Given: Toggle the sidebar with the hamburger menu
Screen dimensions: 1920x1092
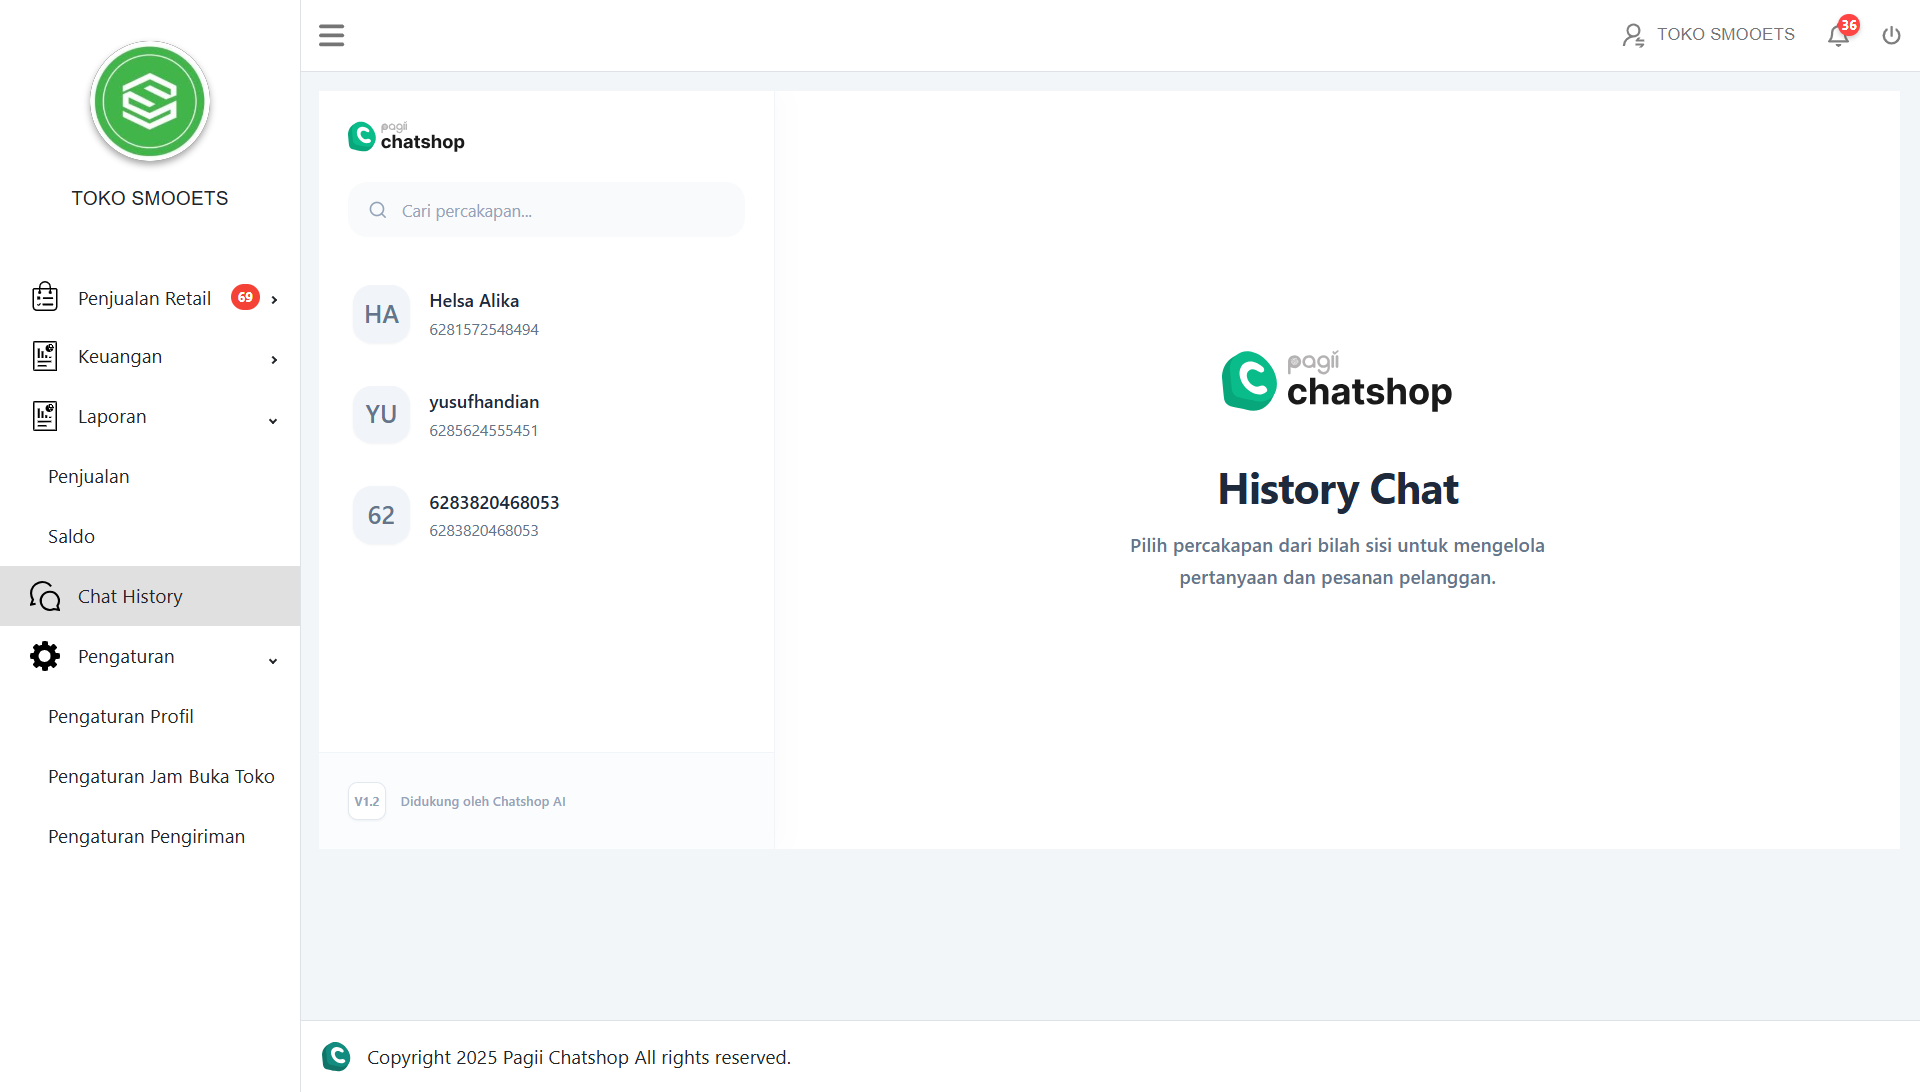Looking at the screenshot, I should tap(331, 35).
